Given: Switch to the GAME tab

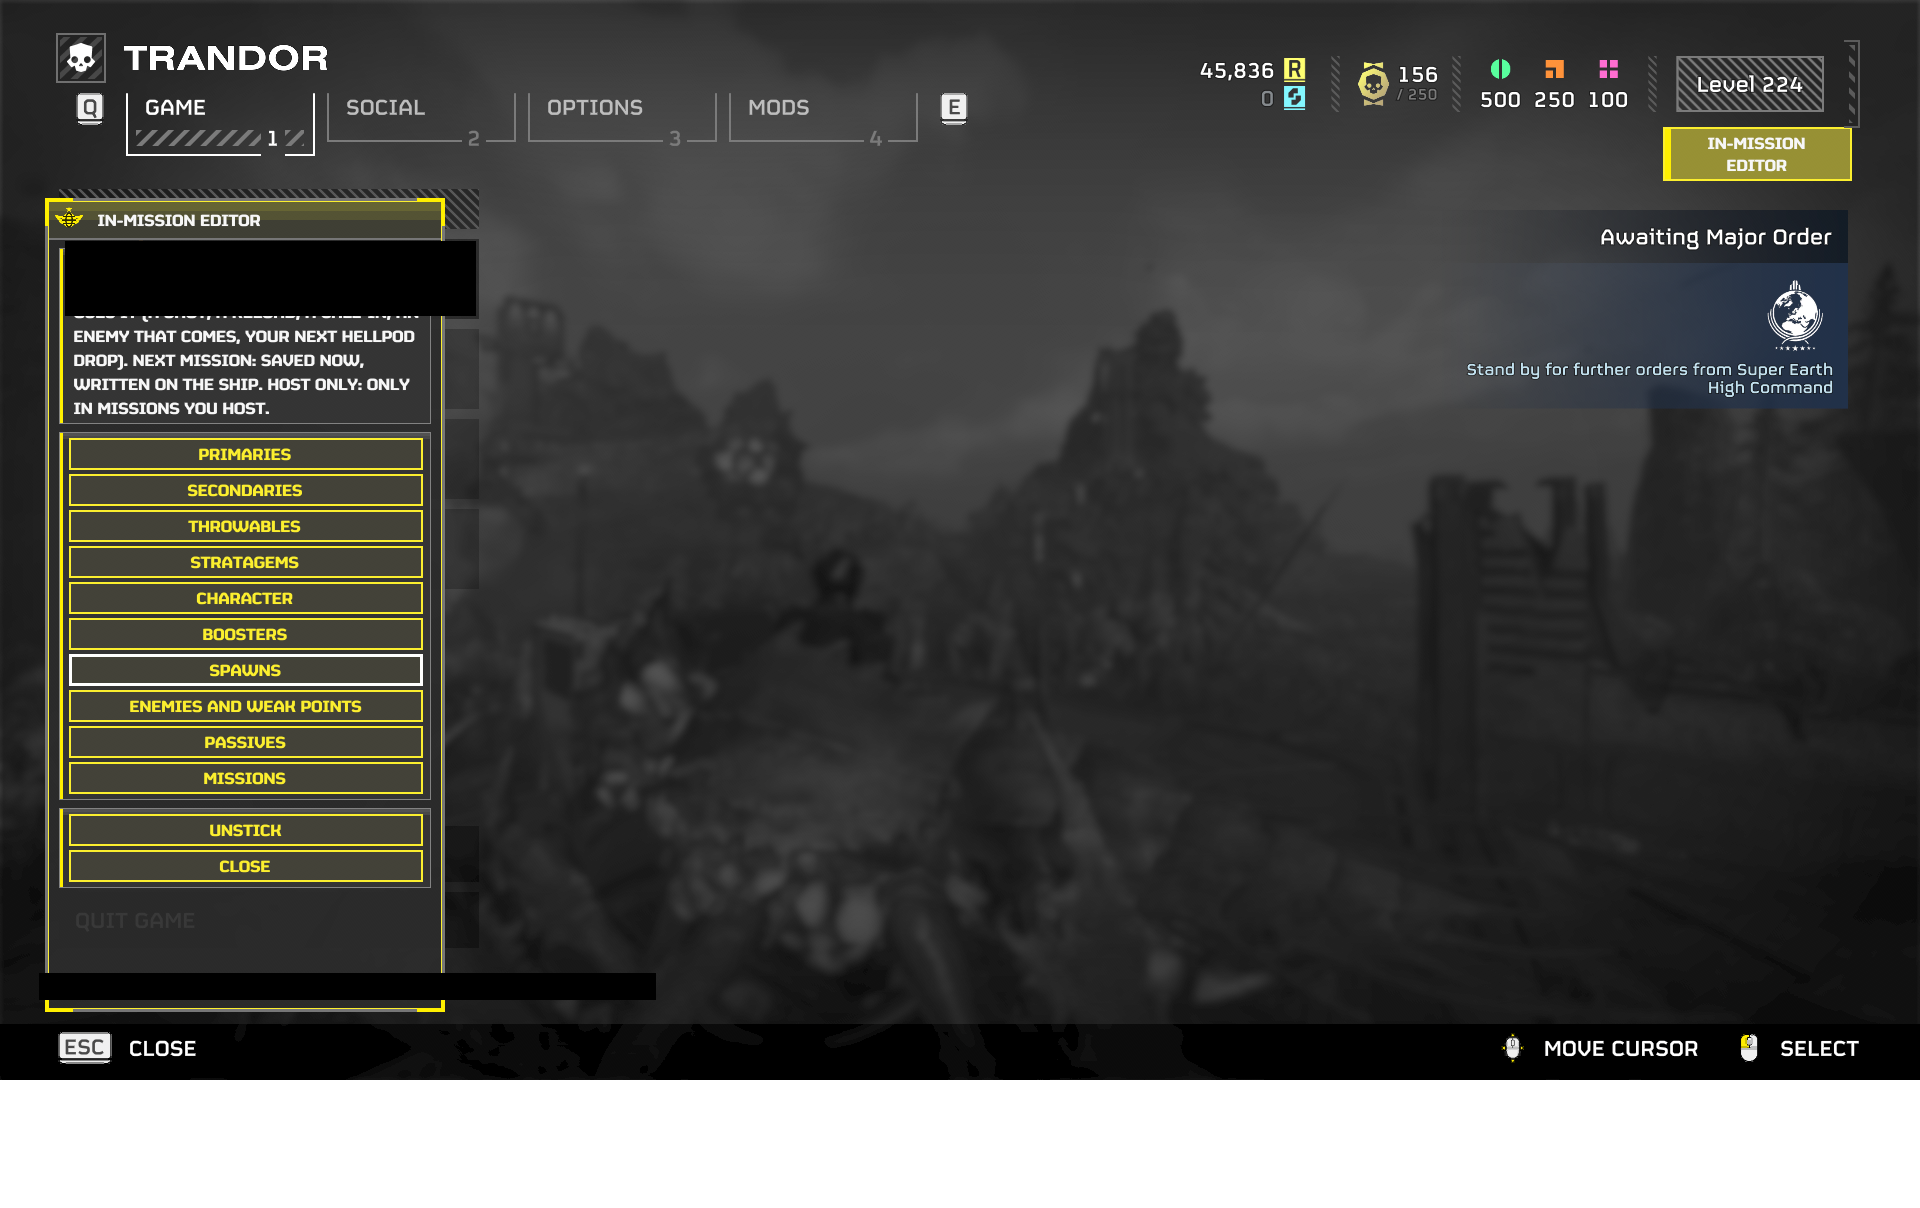Looking at the screenshot, I should pyautogui.click(x=220, y=123).
